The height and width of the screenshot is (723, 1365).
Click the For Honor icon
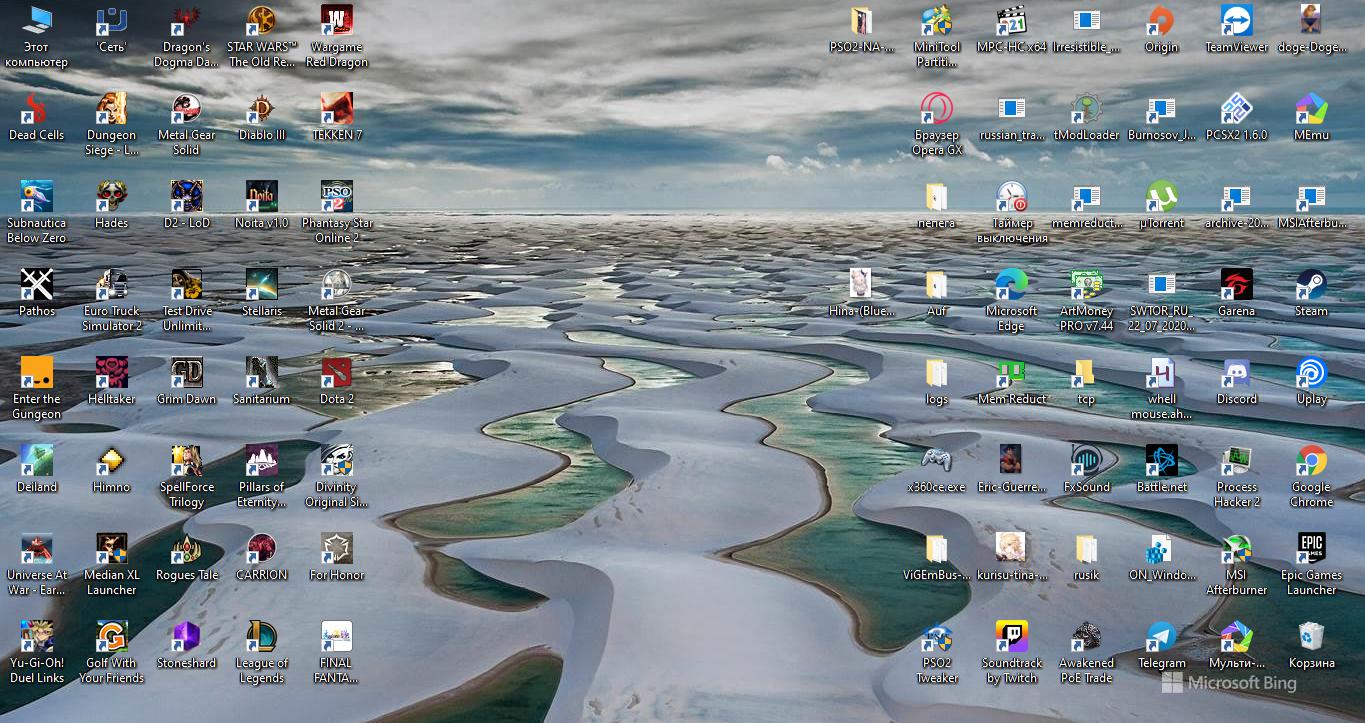337,557
